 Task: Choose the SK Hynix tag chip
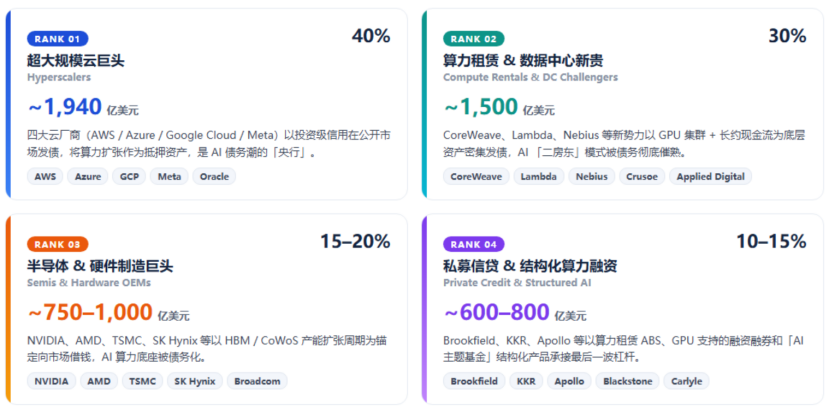pos(195,381)
